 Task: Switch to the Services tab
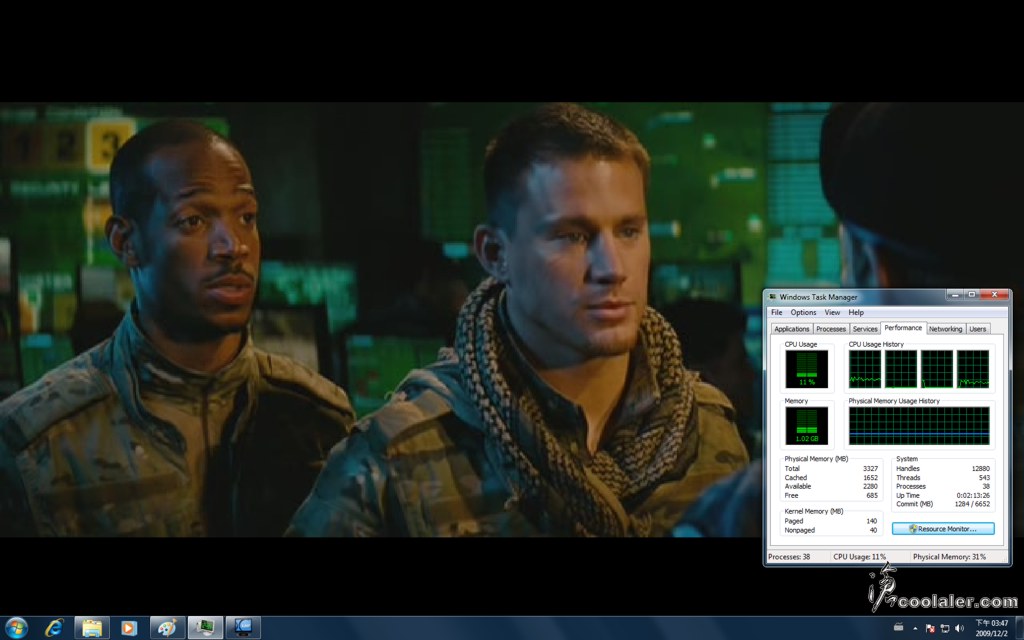[865, 328]
